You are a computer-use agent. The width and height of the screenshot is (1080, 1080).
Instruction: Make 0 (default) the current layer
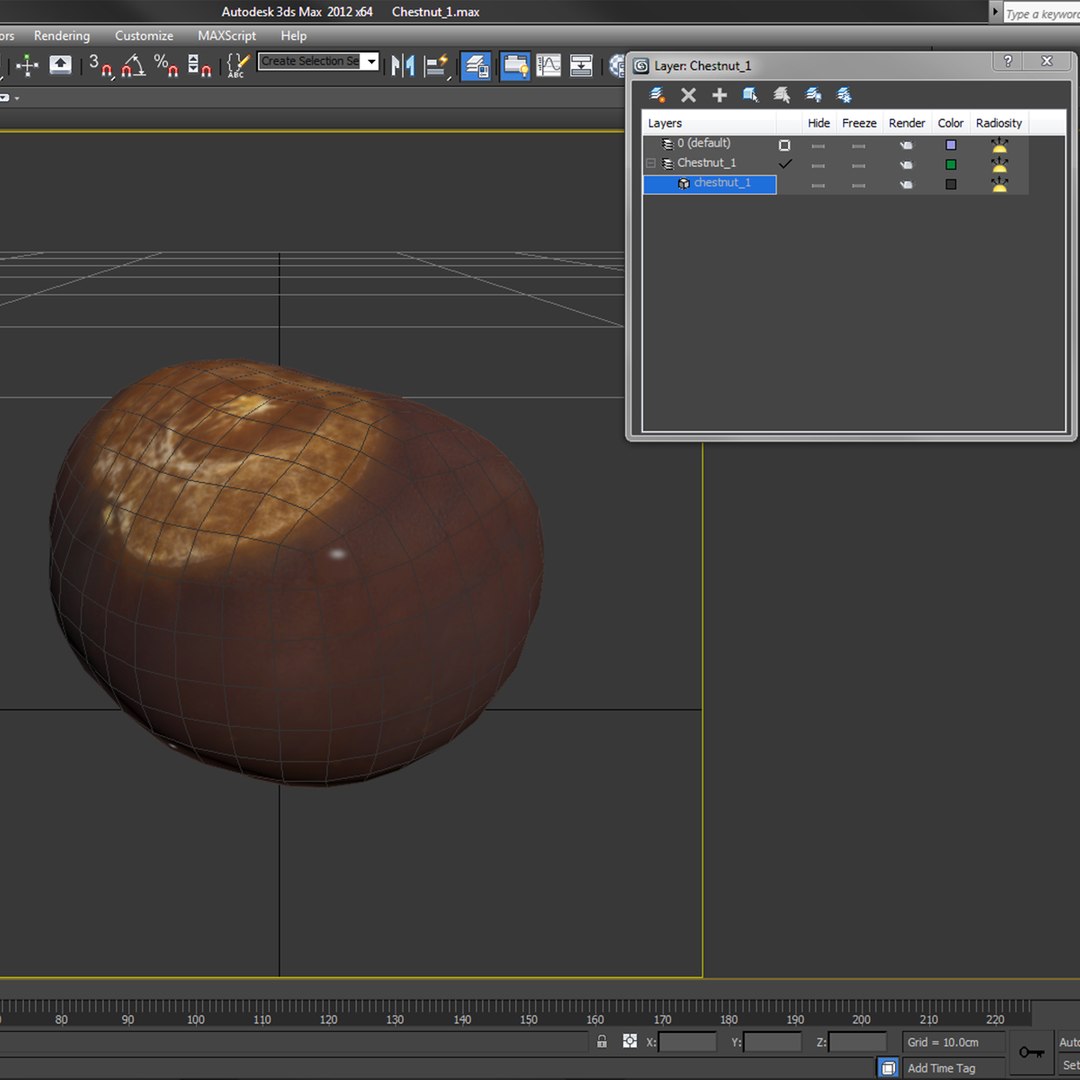(x=784, y=145)
